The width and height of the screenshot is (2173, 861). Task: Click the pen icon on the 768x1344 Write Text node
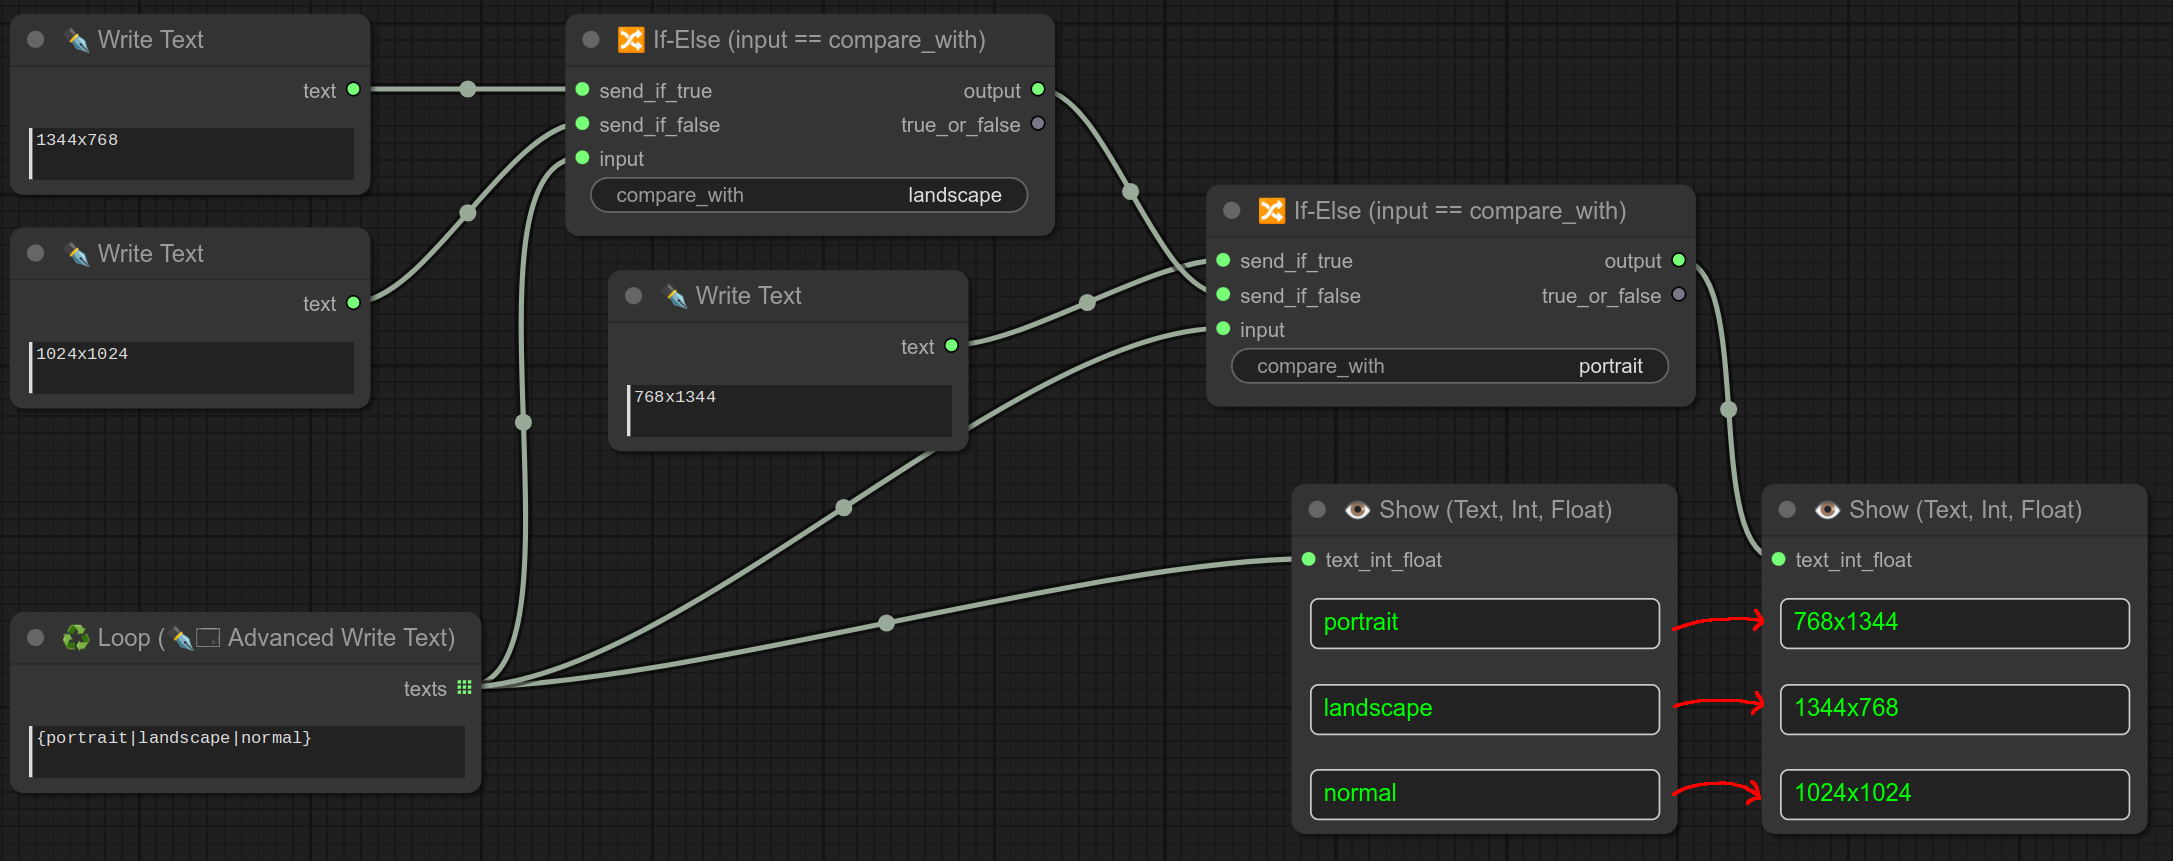(675, 296)
